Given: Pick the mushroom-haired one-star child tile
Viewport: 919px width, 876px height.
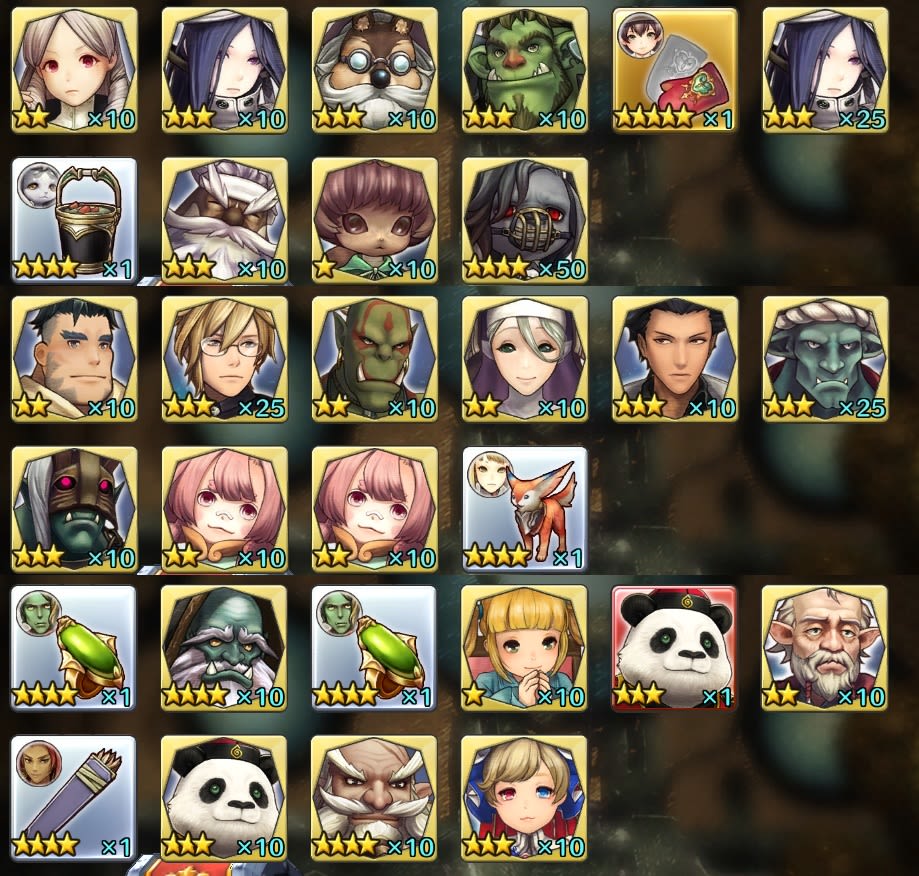Looking at the screenshot, I should (x=375, y=220).
